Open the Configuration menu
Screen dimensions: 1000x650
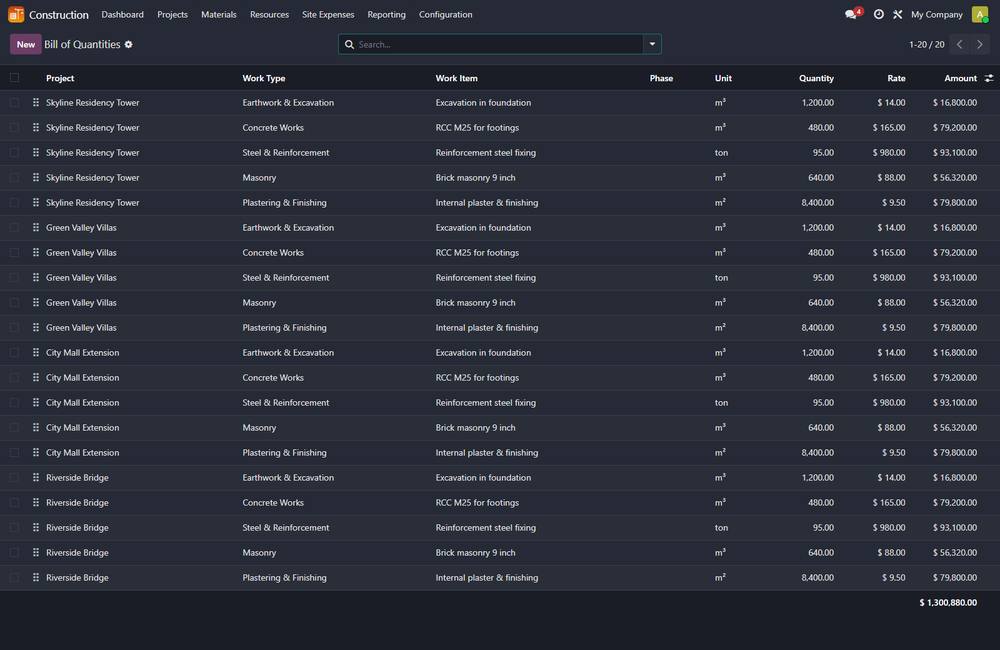(445, 14)
